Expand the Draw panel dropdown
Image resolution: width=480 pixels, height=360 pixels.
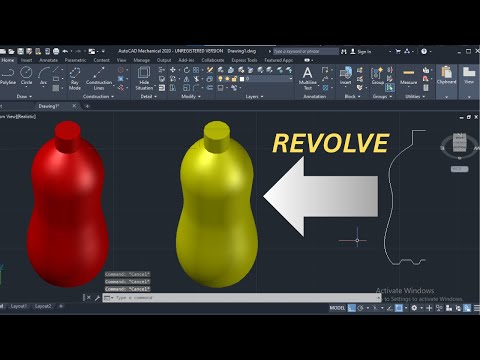click(x=24, y=96)
